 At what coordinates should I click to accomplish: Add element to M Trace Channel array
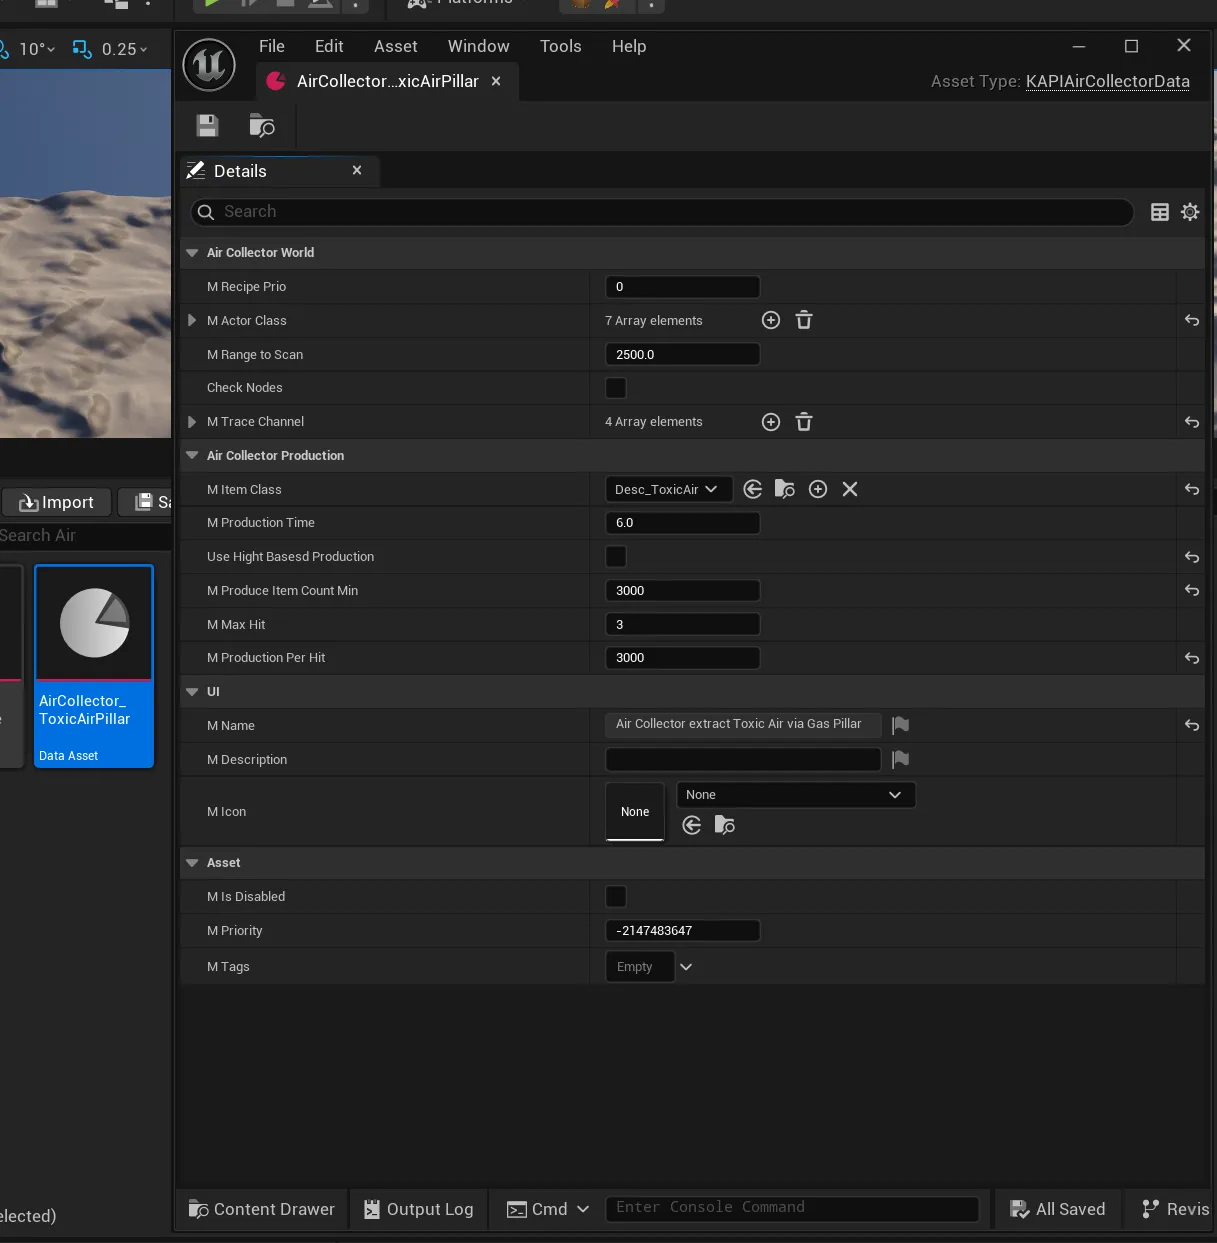tap(771, 422)
